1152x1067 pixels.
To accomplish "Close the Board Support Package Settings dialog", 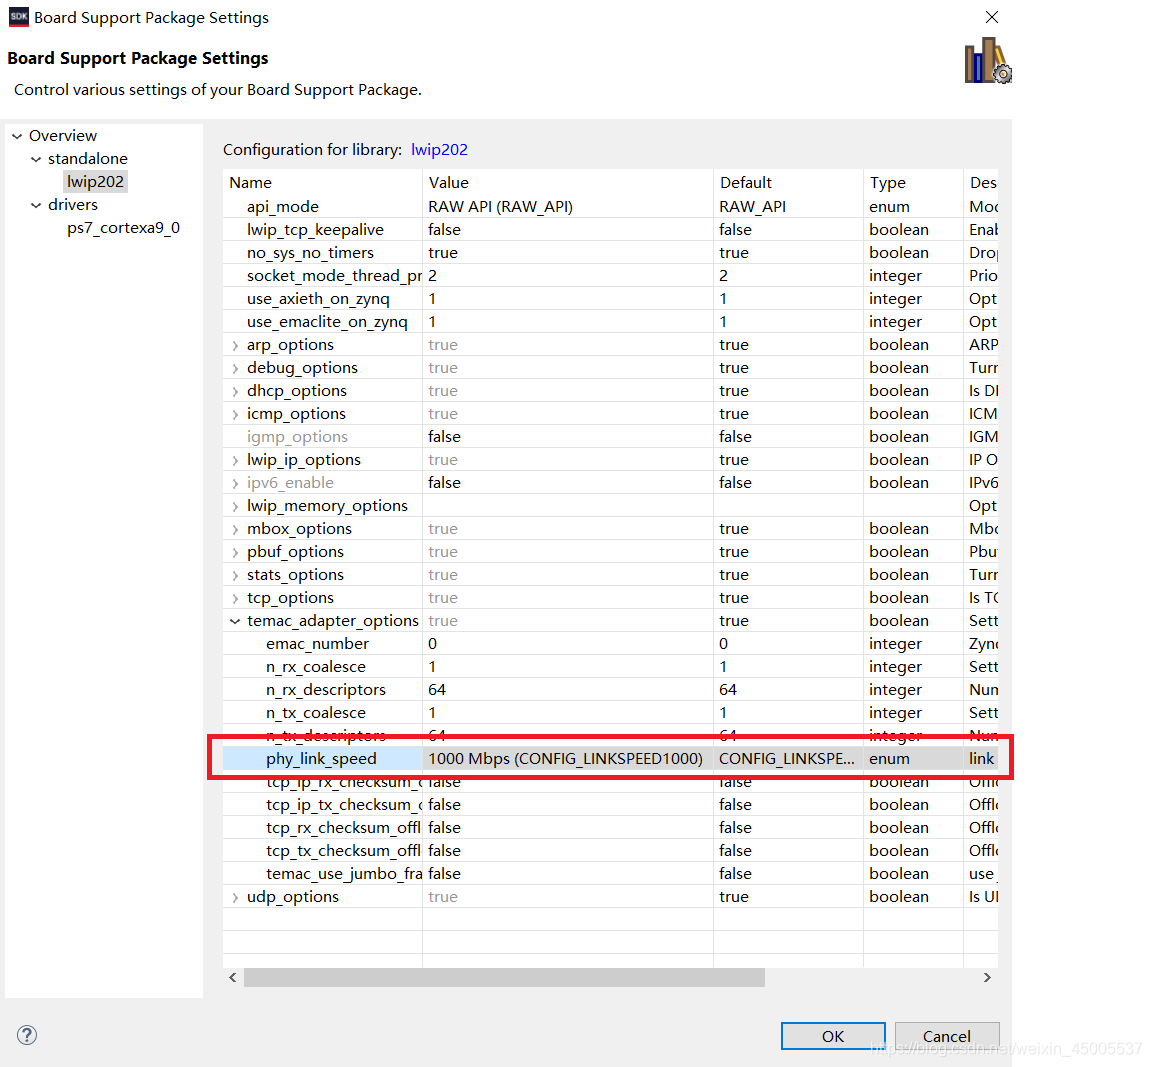I will click(x=992, y=17).
